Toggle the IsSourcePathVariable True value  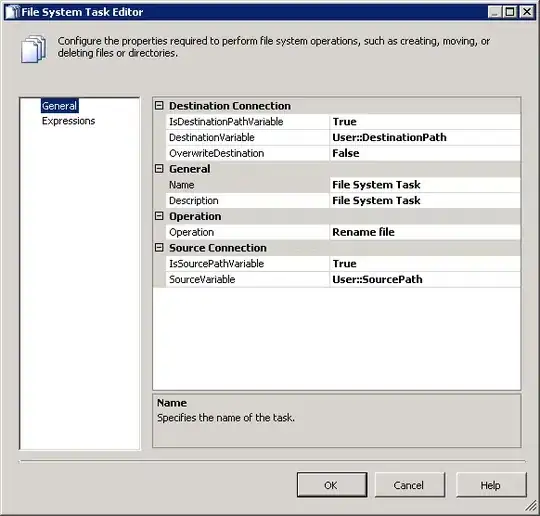[x=425, y=264]
